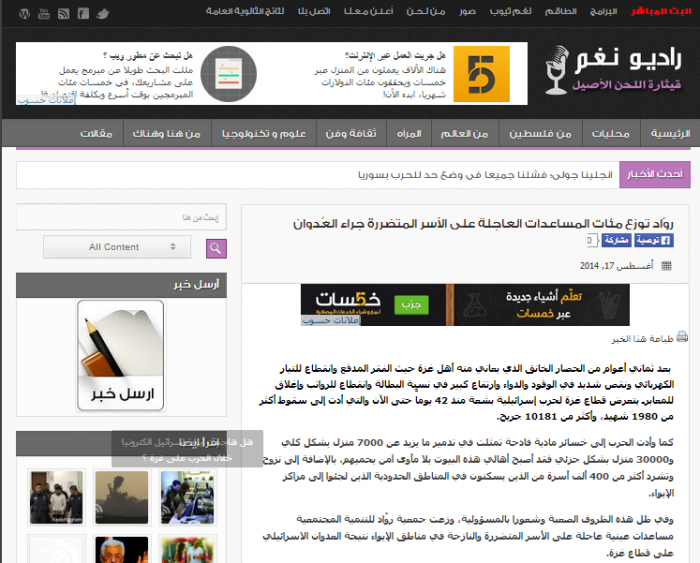The width and height of the screenshot is (700, 563).
Task: Click the Facebook recommend button
Action: [654, 241]
